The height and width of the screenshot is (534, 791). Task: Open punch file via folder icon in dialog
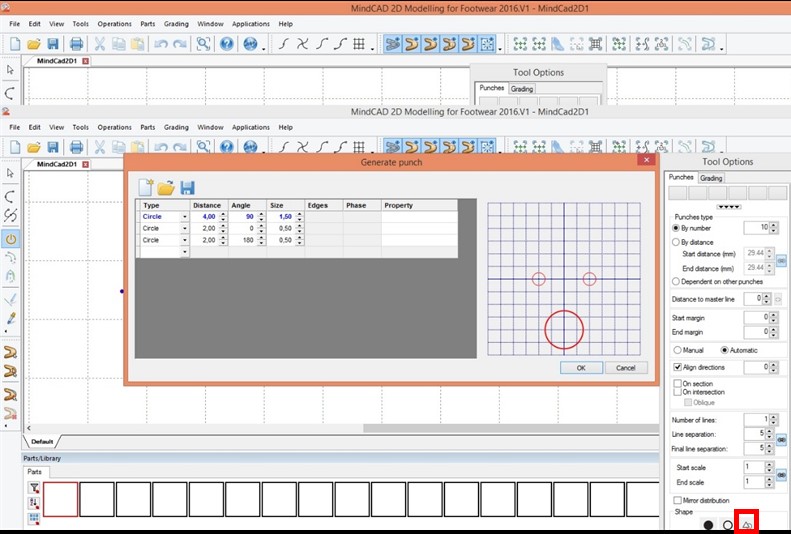click(166, 188)
